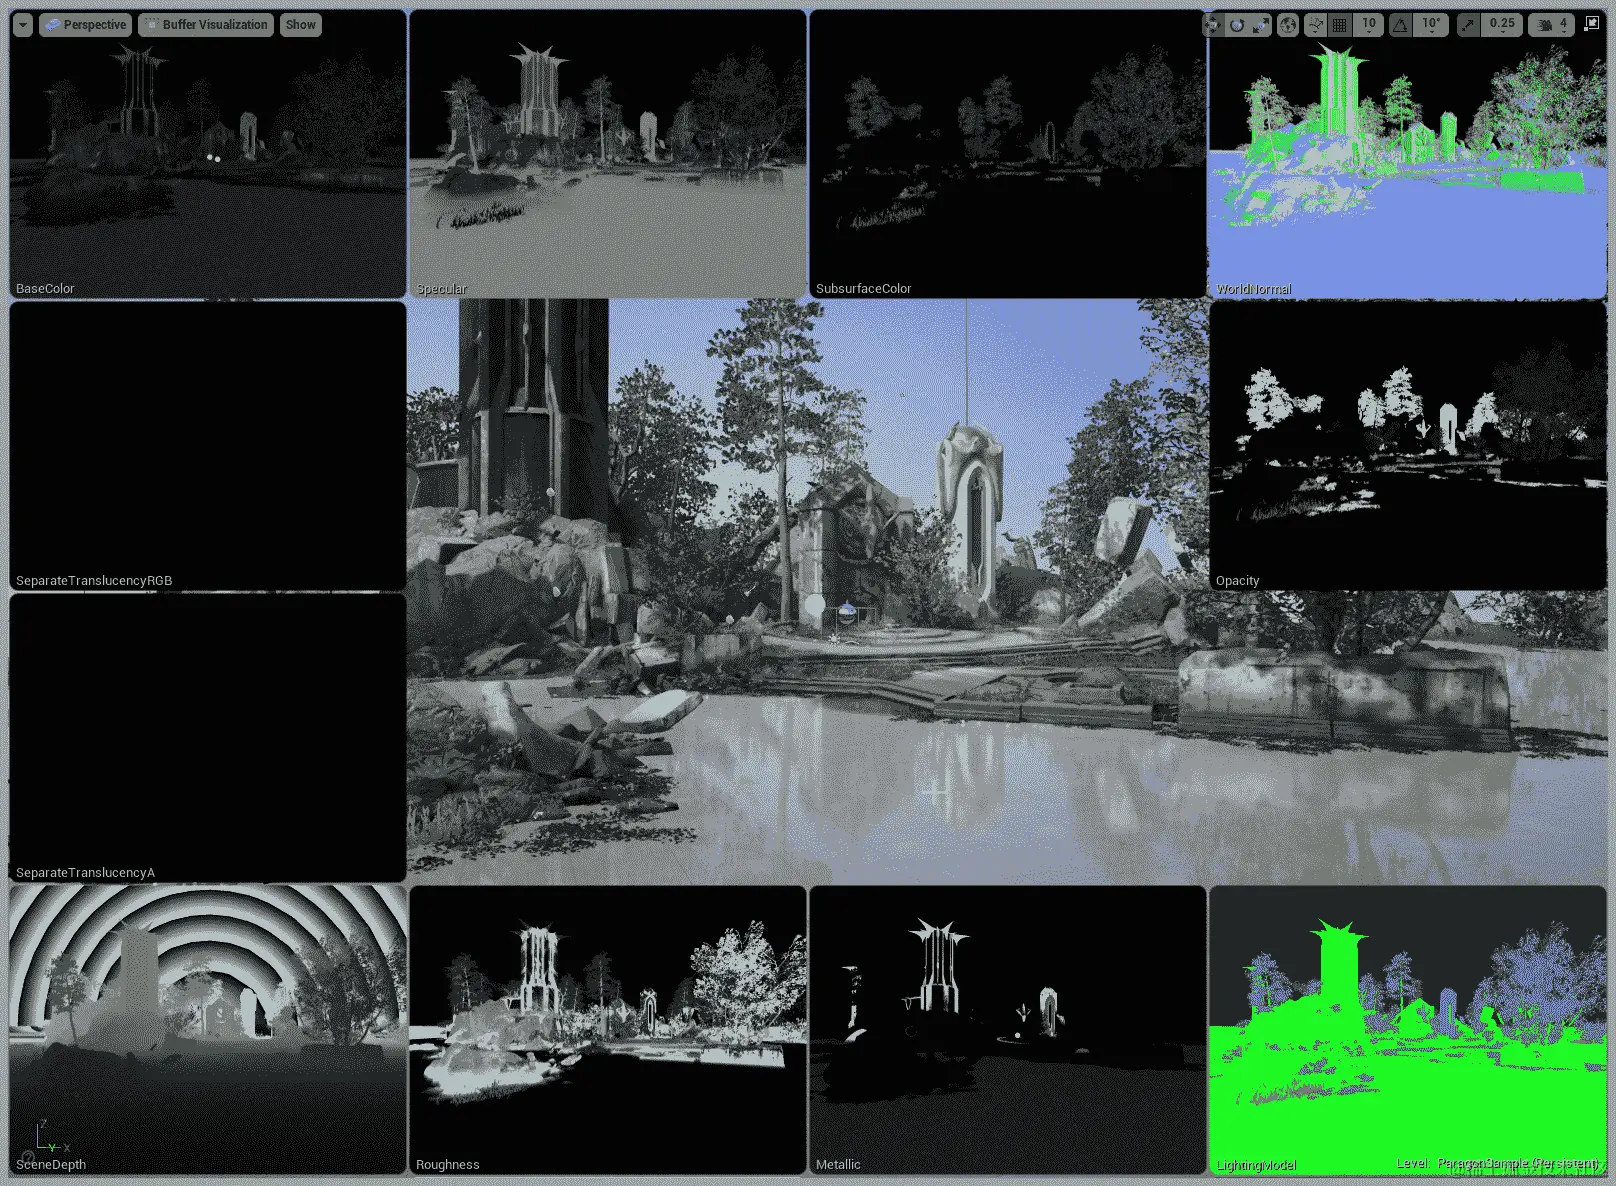1616x1186 pixels.
Task: Select the Scale transform tool
Action: coord(1261,25)
